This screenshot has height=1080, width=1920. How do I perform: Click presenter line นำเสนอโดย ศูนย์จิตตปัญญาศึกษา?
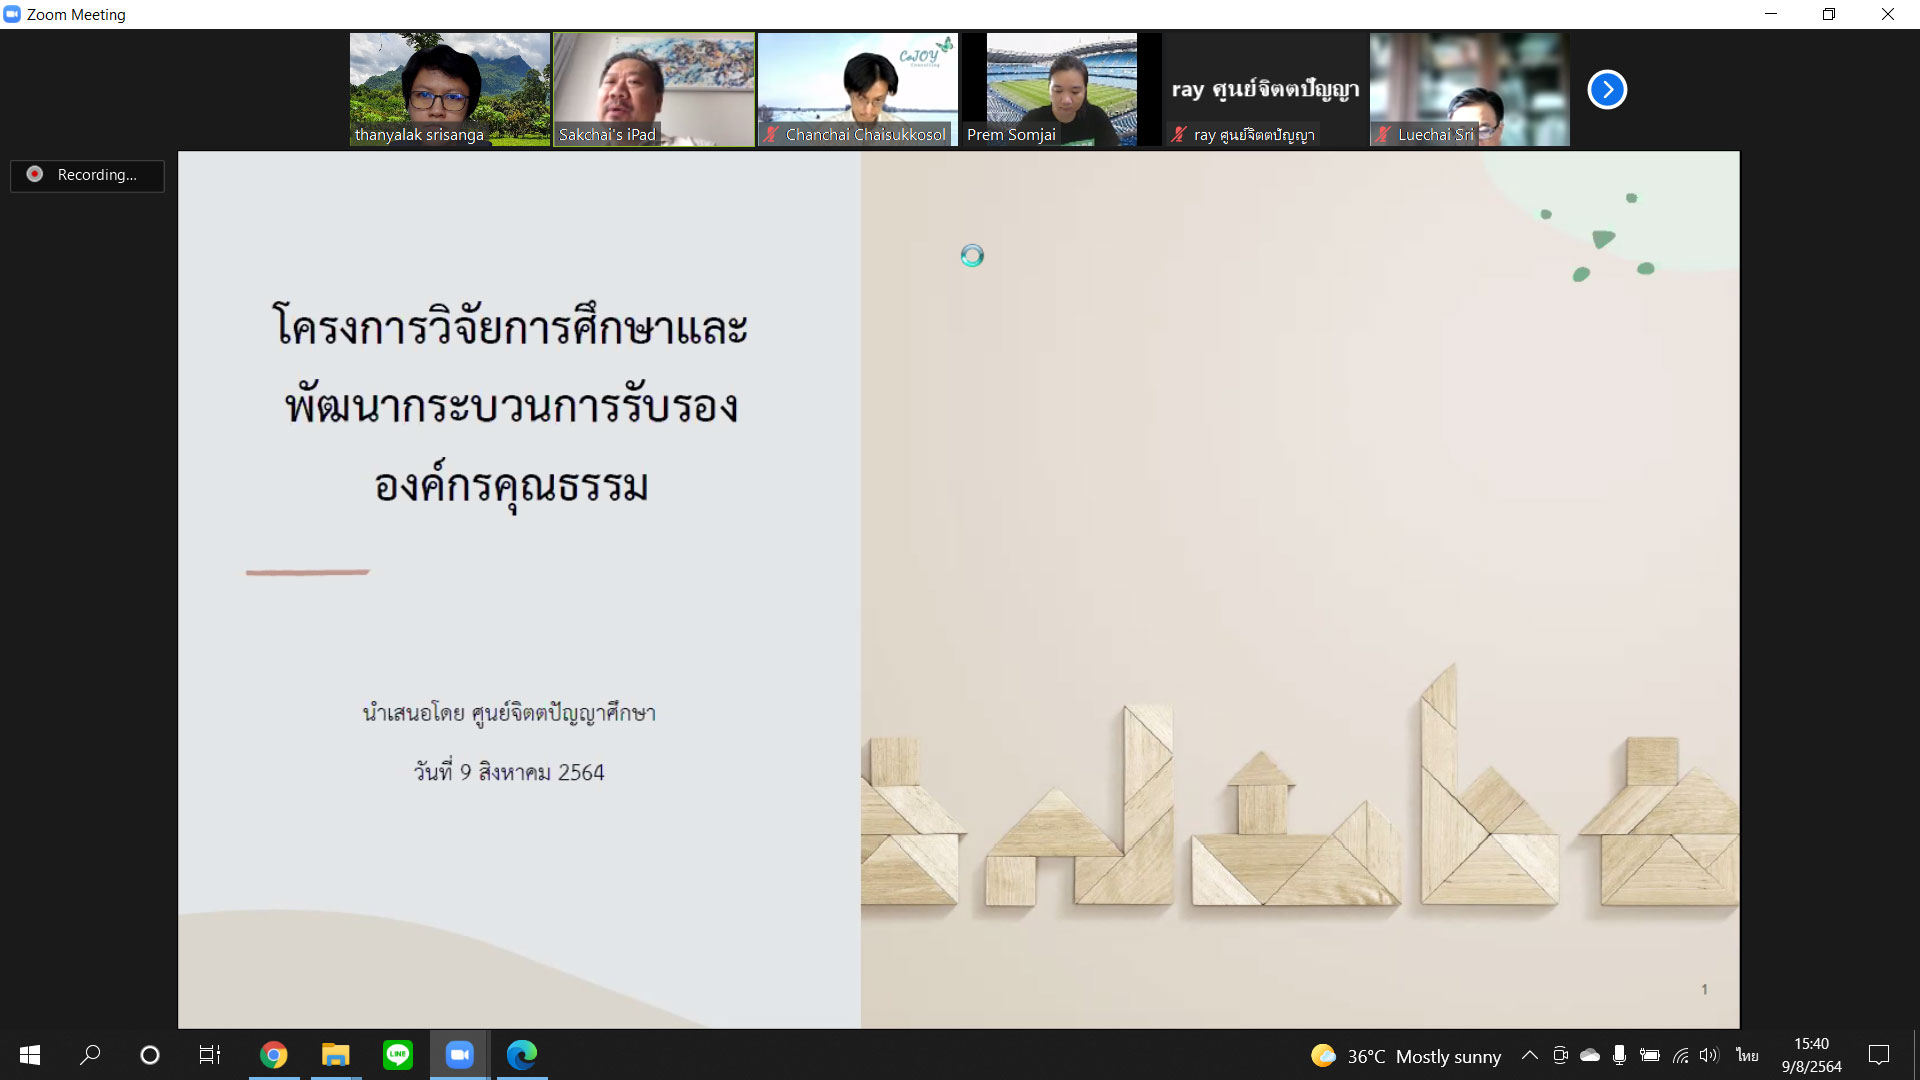click(509, 713)
